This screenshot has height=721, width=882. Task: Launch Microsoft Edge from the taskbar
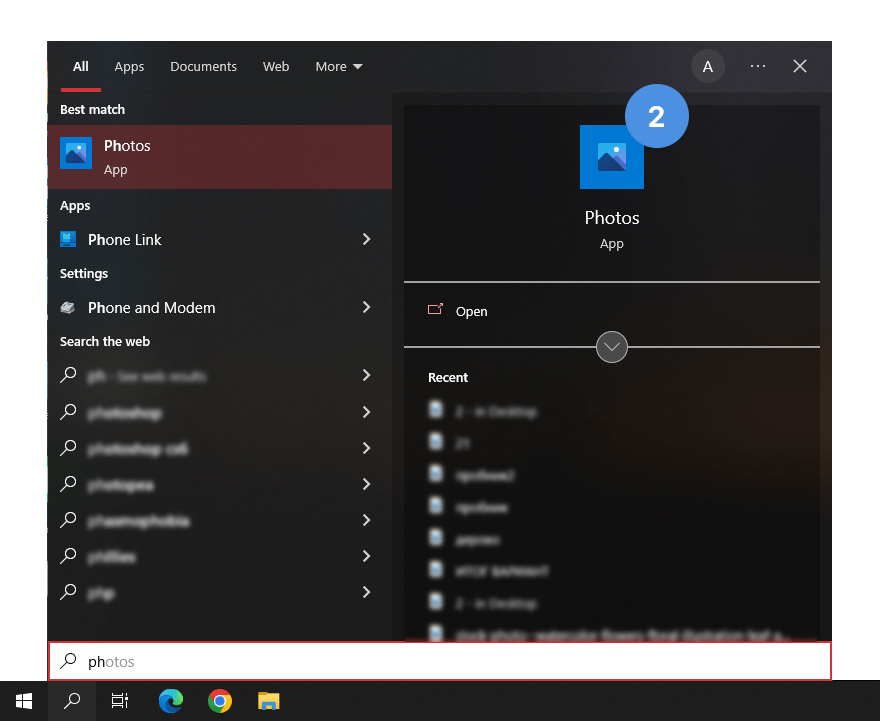click(170, 701)
